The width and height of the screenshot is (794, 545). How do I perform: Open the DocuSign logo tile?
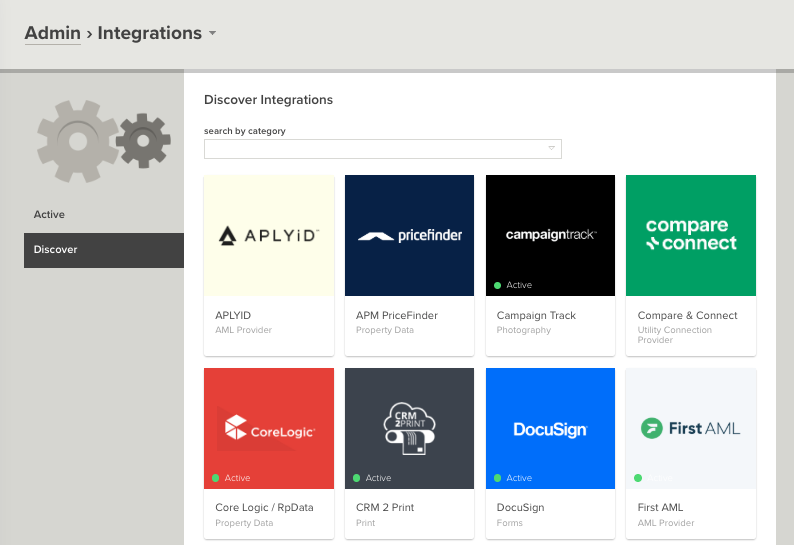click(550, 429)
